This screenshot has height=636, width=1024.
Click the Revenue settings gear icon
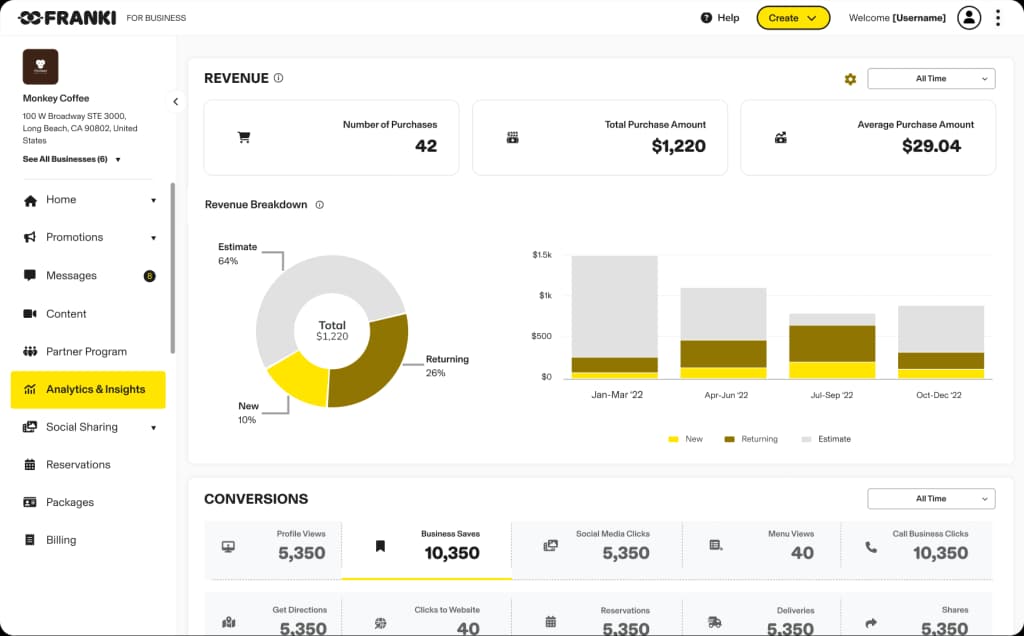[850, 79]
